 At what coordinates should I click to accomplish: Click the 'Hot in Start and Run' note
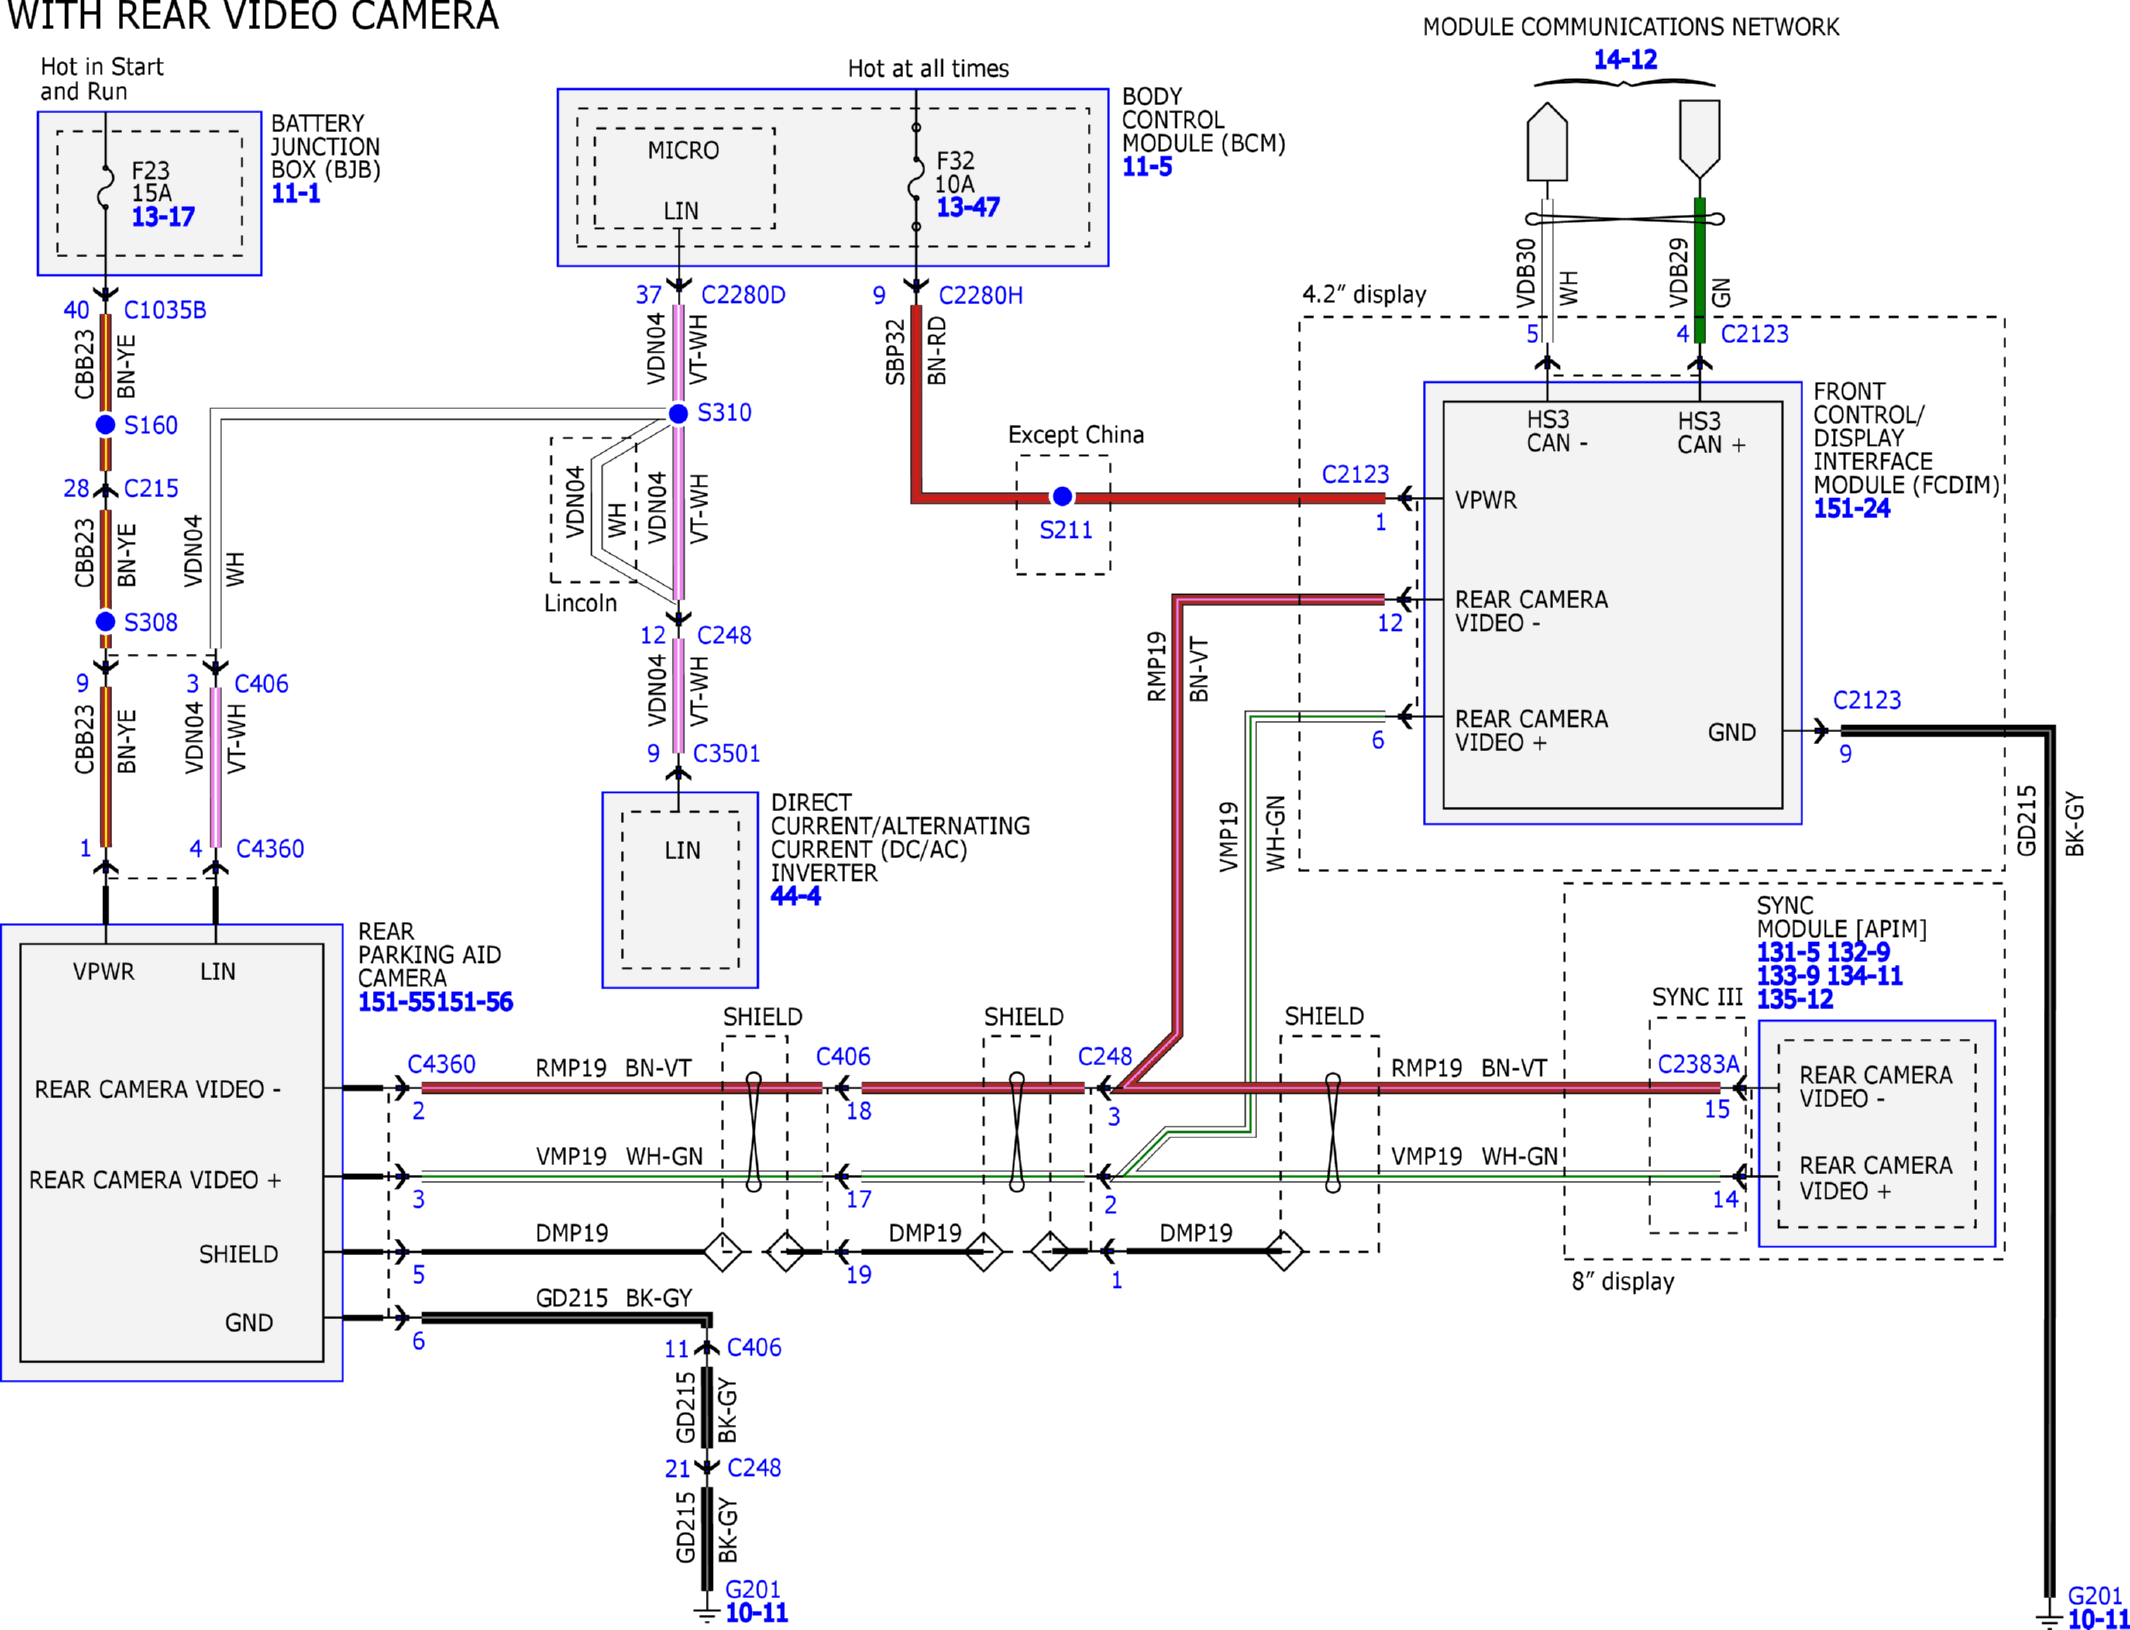point(101,79)
